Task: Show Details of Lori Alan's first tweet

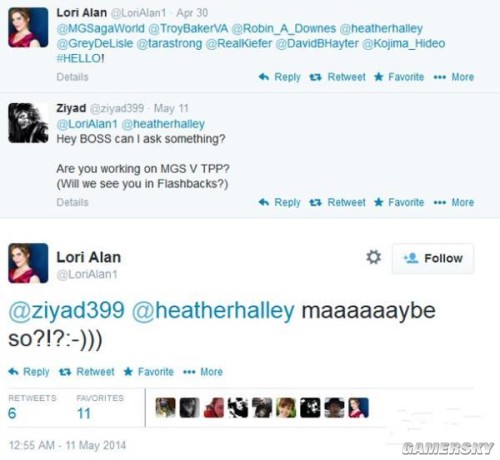Action: click(x=72, y=77)
